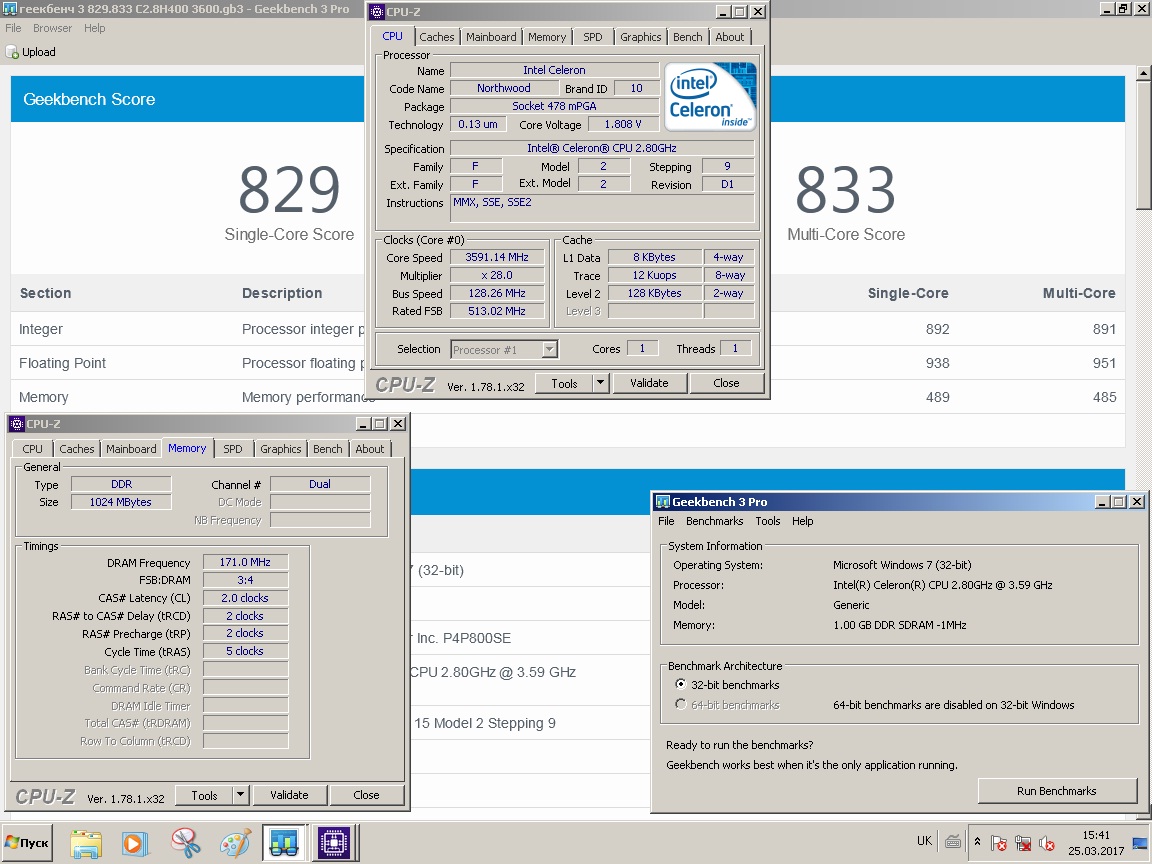Open SPD tab in top CPU-Z window
1152x864 pixels.
coord(592,37)
